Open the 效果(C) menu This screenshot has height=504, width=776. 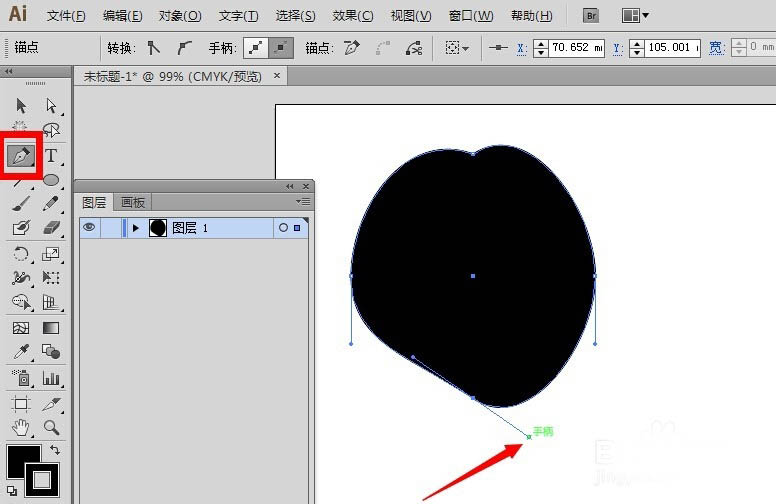353,16
